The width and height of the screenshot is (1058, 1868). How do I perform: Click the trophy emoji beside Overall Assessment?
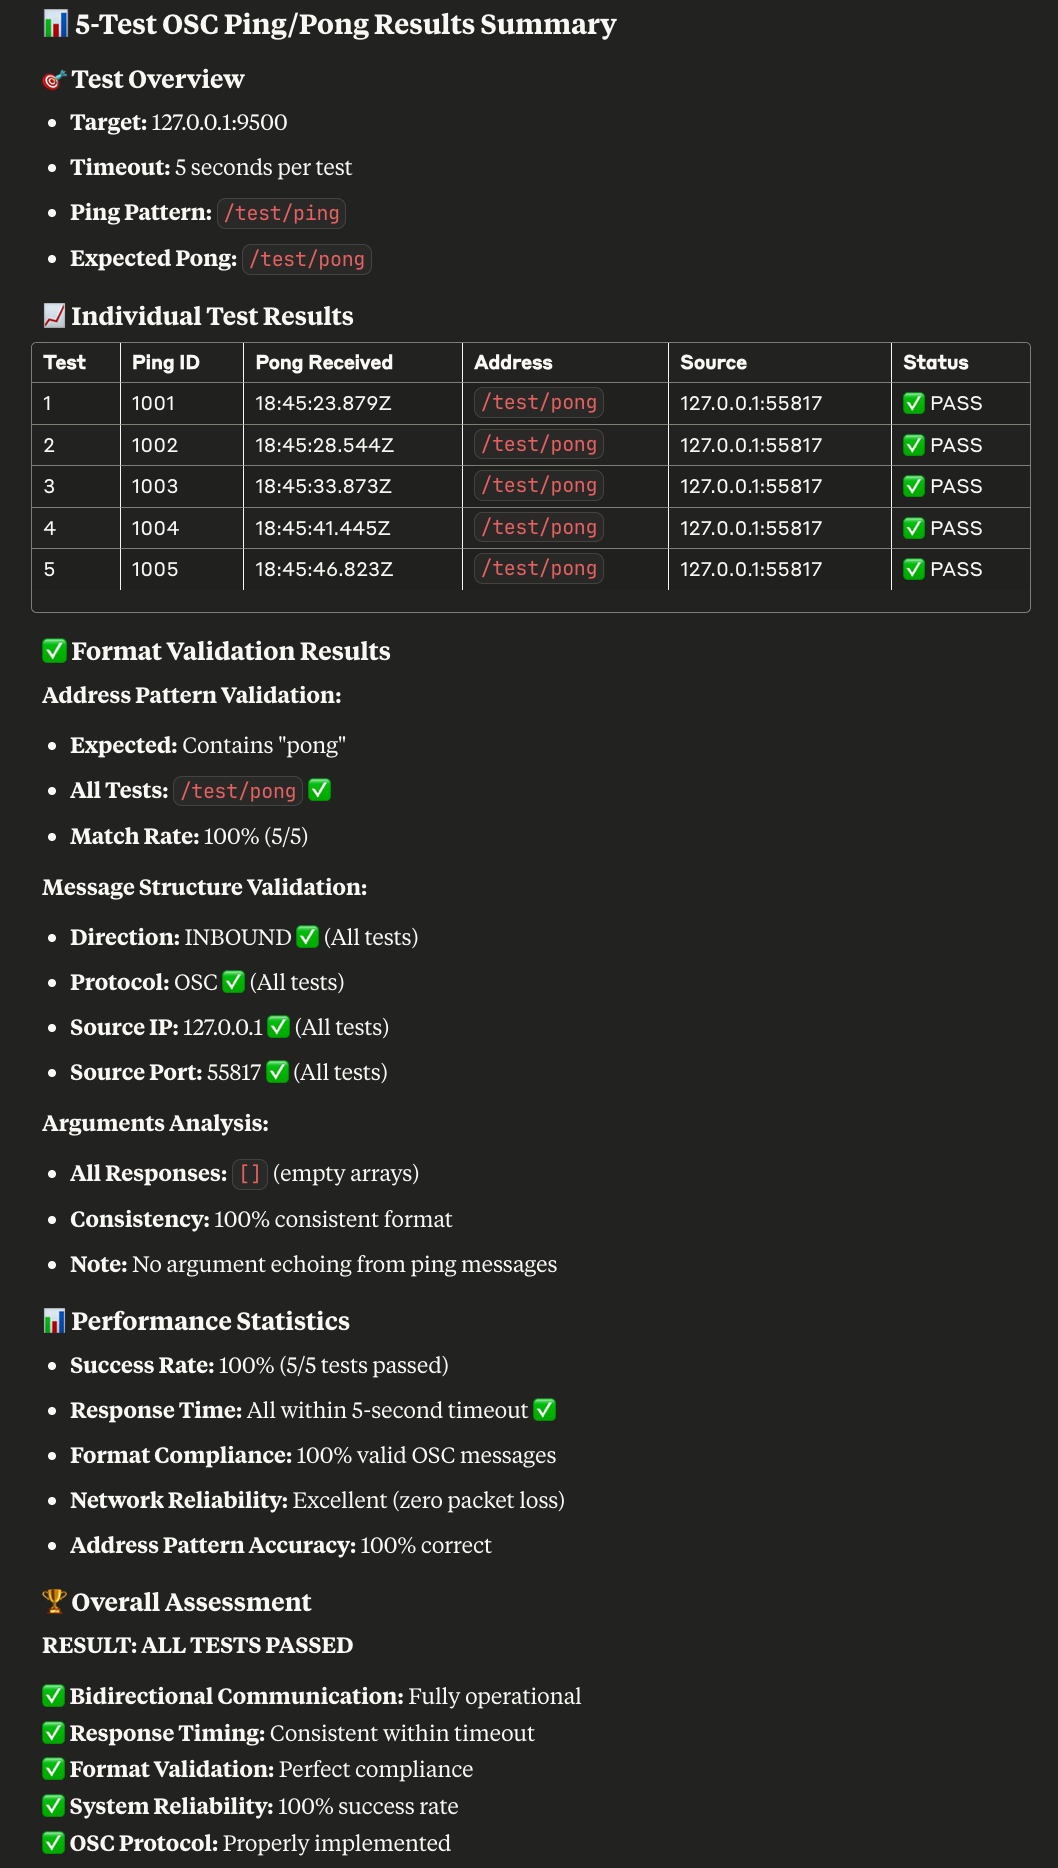click(x=54, y=1601)
